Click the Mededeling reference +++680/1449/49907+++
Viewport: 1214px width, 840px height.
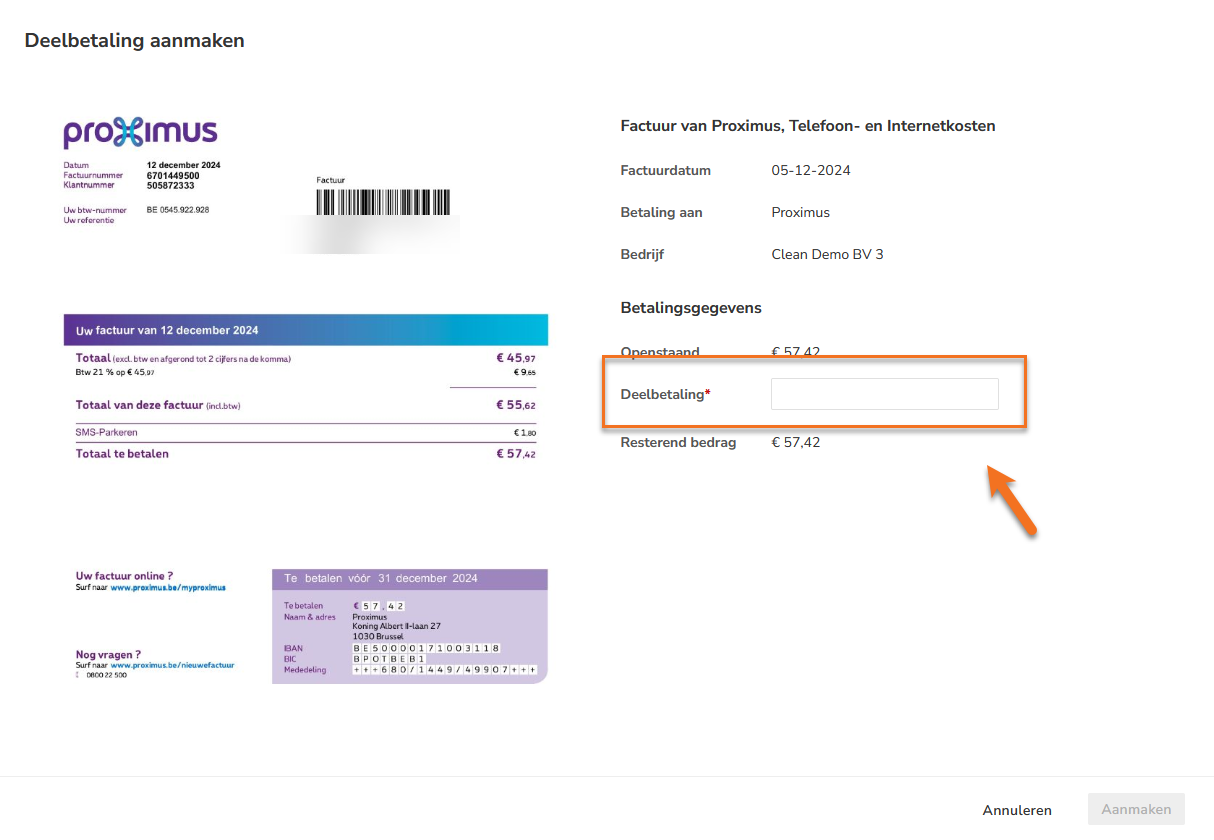(x=445, y=670)
